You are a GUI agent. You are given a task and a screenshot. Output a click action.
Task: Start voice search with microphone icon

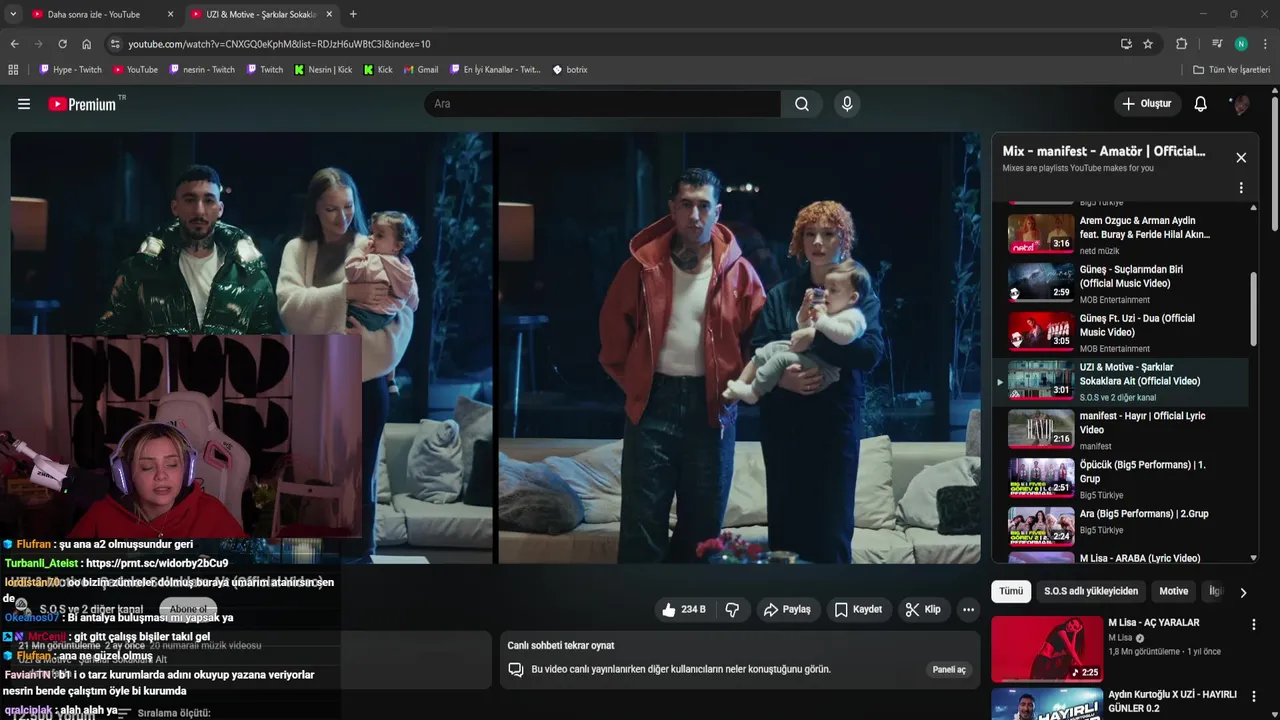[x=847, y=104]
